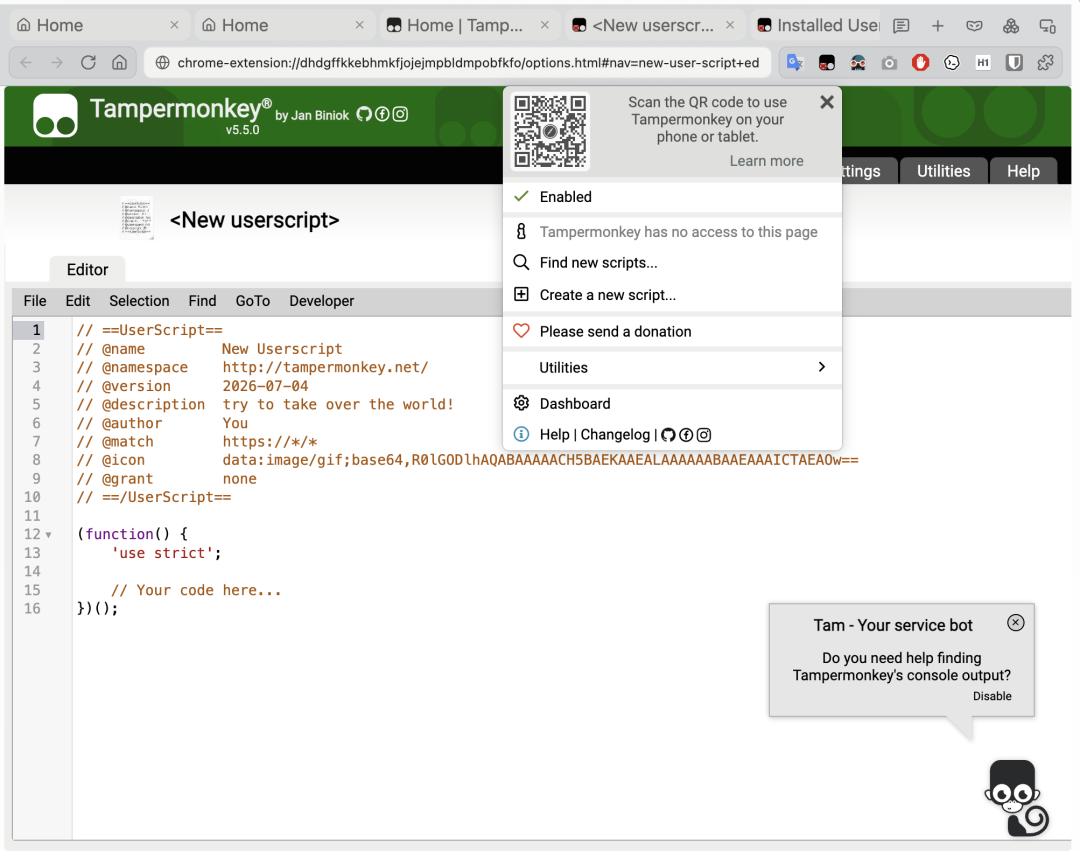Open the Instagram icon in the Tampermonkey header
The width and height of the screenshot is (1080, 851).
400,114
